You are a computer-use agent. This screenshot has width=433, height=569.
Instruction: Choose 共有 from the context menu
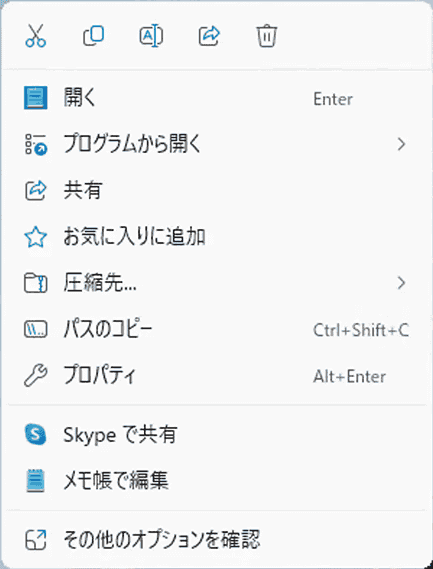[x=217, y=191]
